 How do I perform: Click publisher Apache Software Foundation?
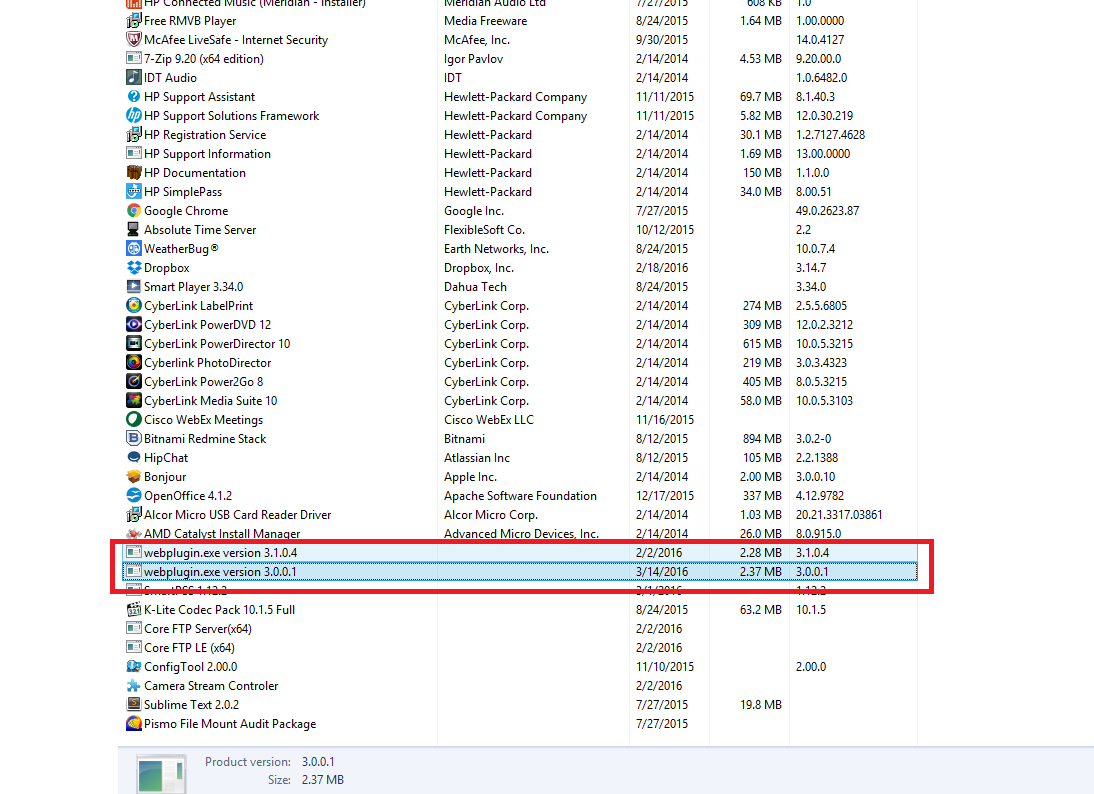tap(520, 495)
